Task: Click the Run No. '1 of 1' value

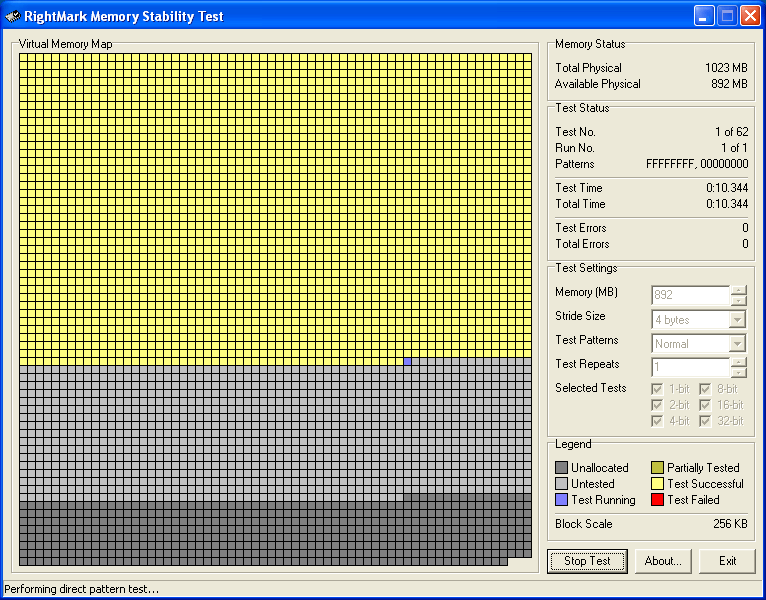Action: [734, 148]
